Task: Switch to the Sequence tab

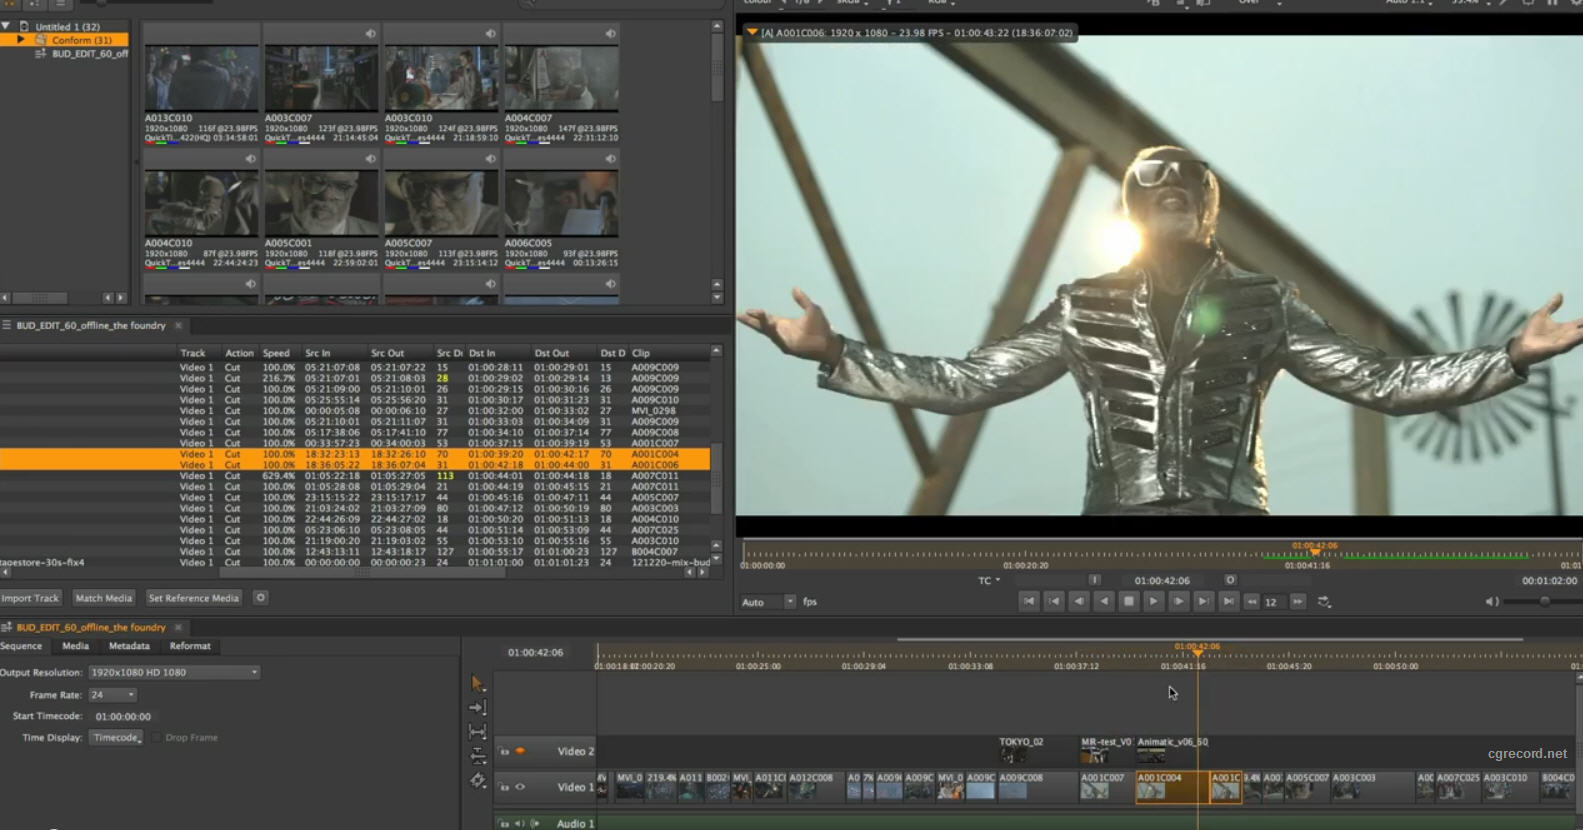Action: coord(21,646)
